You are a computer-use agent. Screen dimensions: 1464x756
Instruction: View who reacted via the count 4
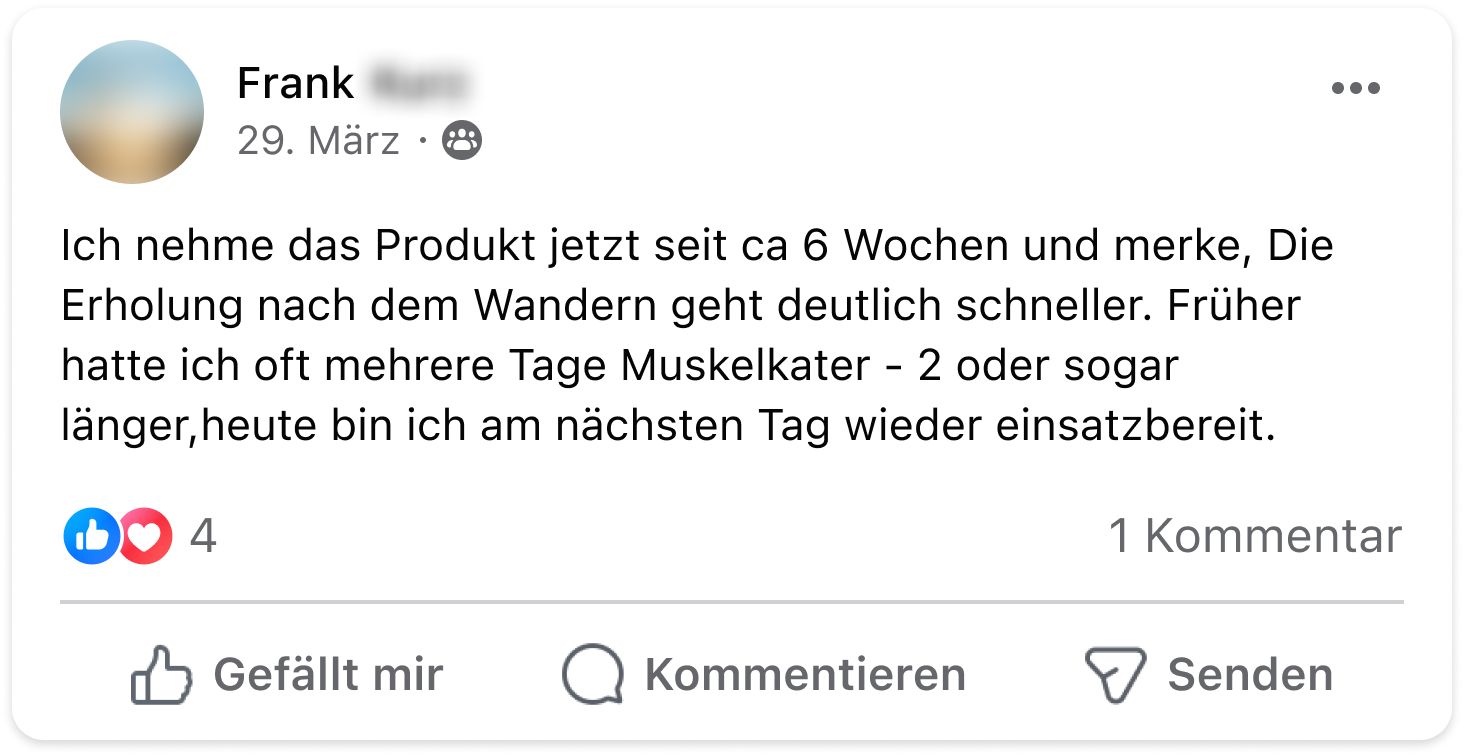pyautogui.click(x=203, y=536)
